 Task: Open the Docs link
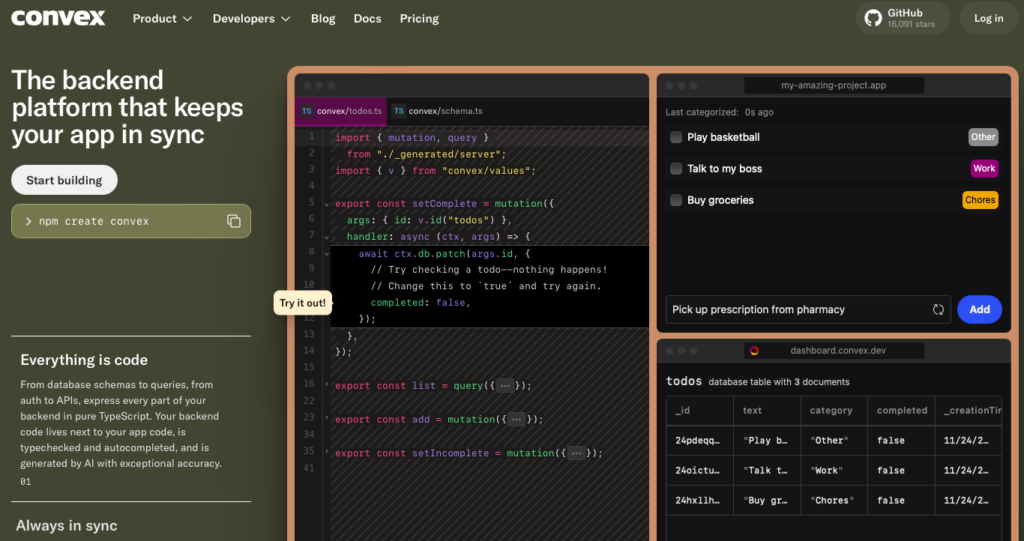[368, 18]
